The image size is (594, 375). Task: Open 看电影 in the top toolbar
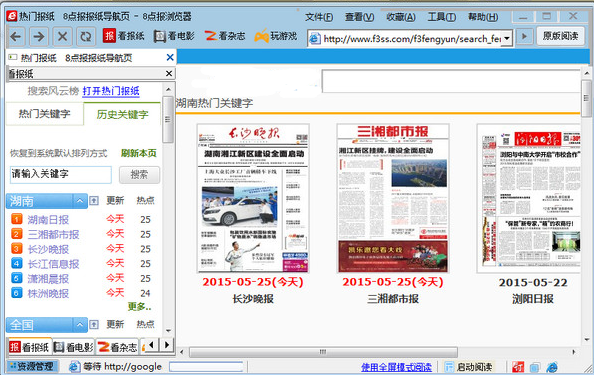(174, 36)
